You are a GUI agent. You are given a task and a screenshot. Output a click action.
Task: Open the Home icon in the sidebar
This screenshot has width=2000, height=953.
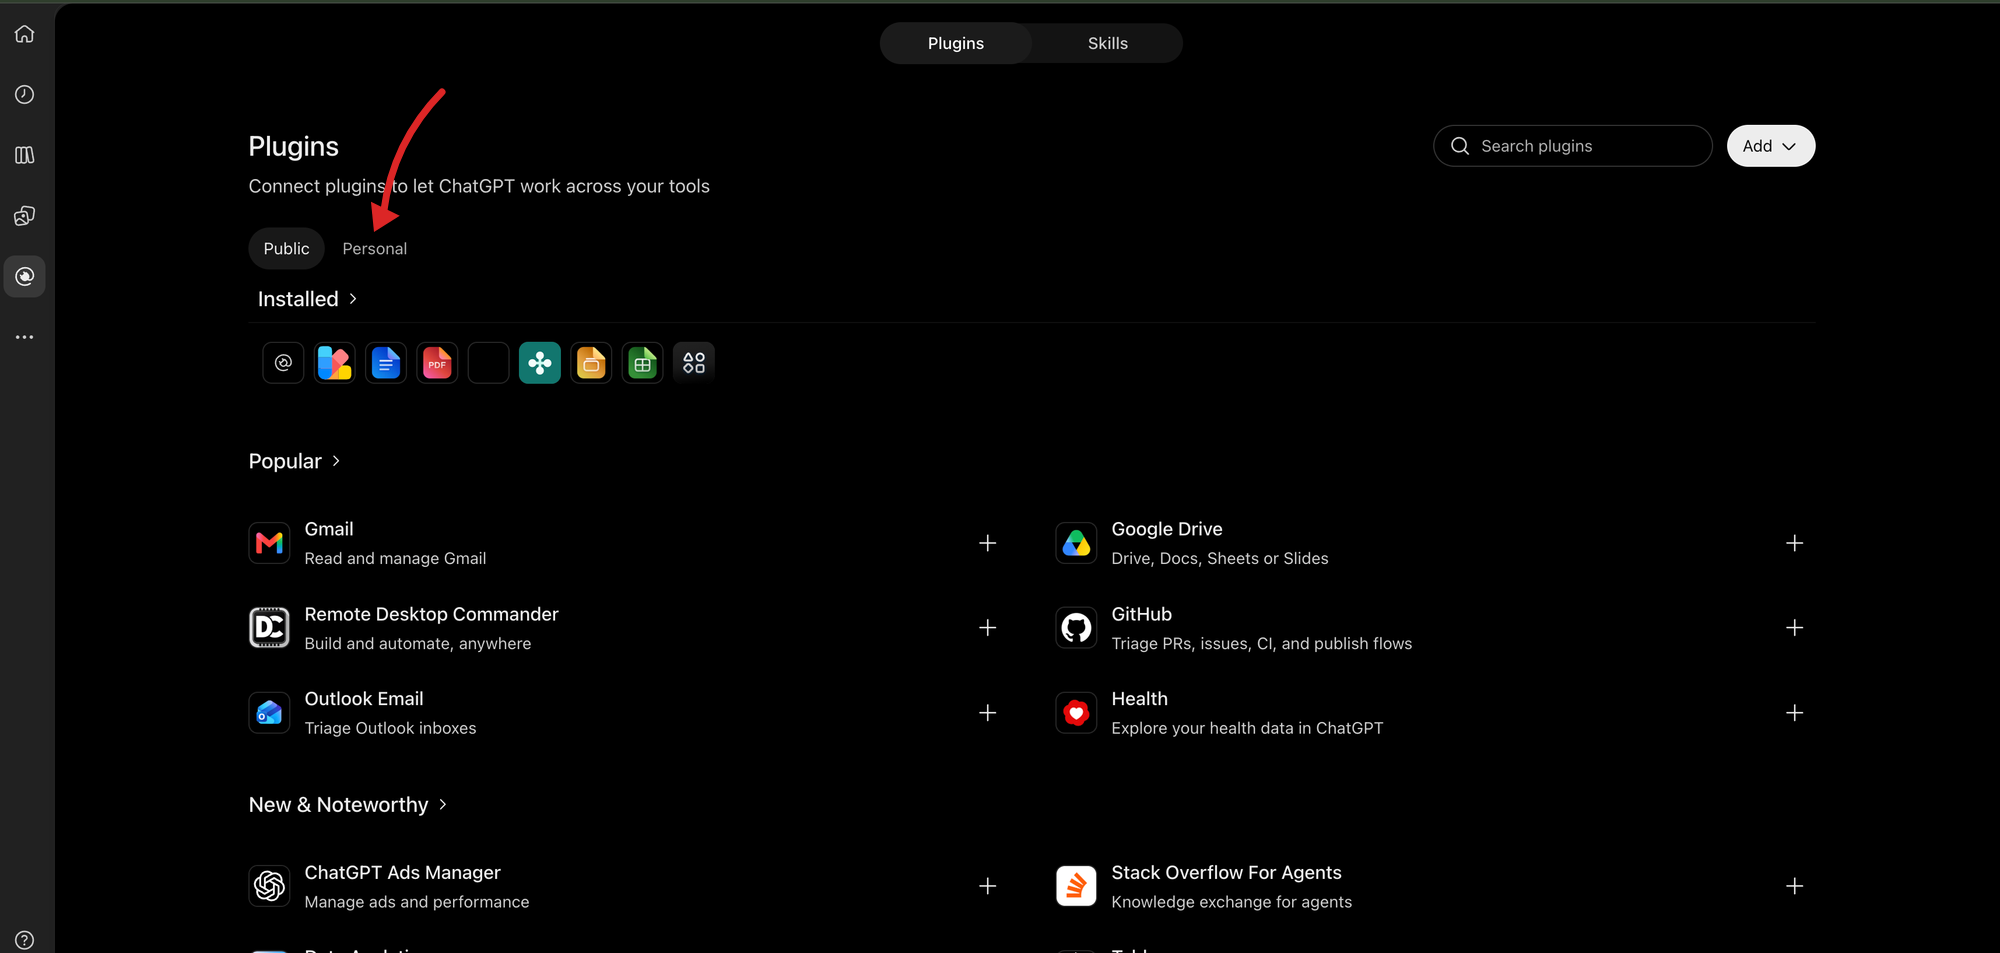coord(25,34)
